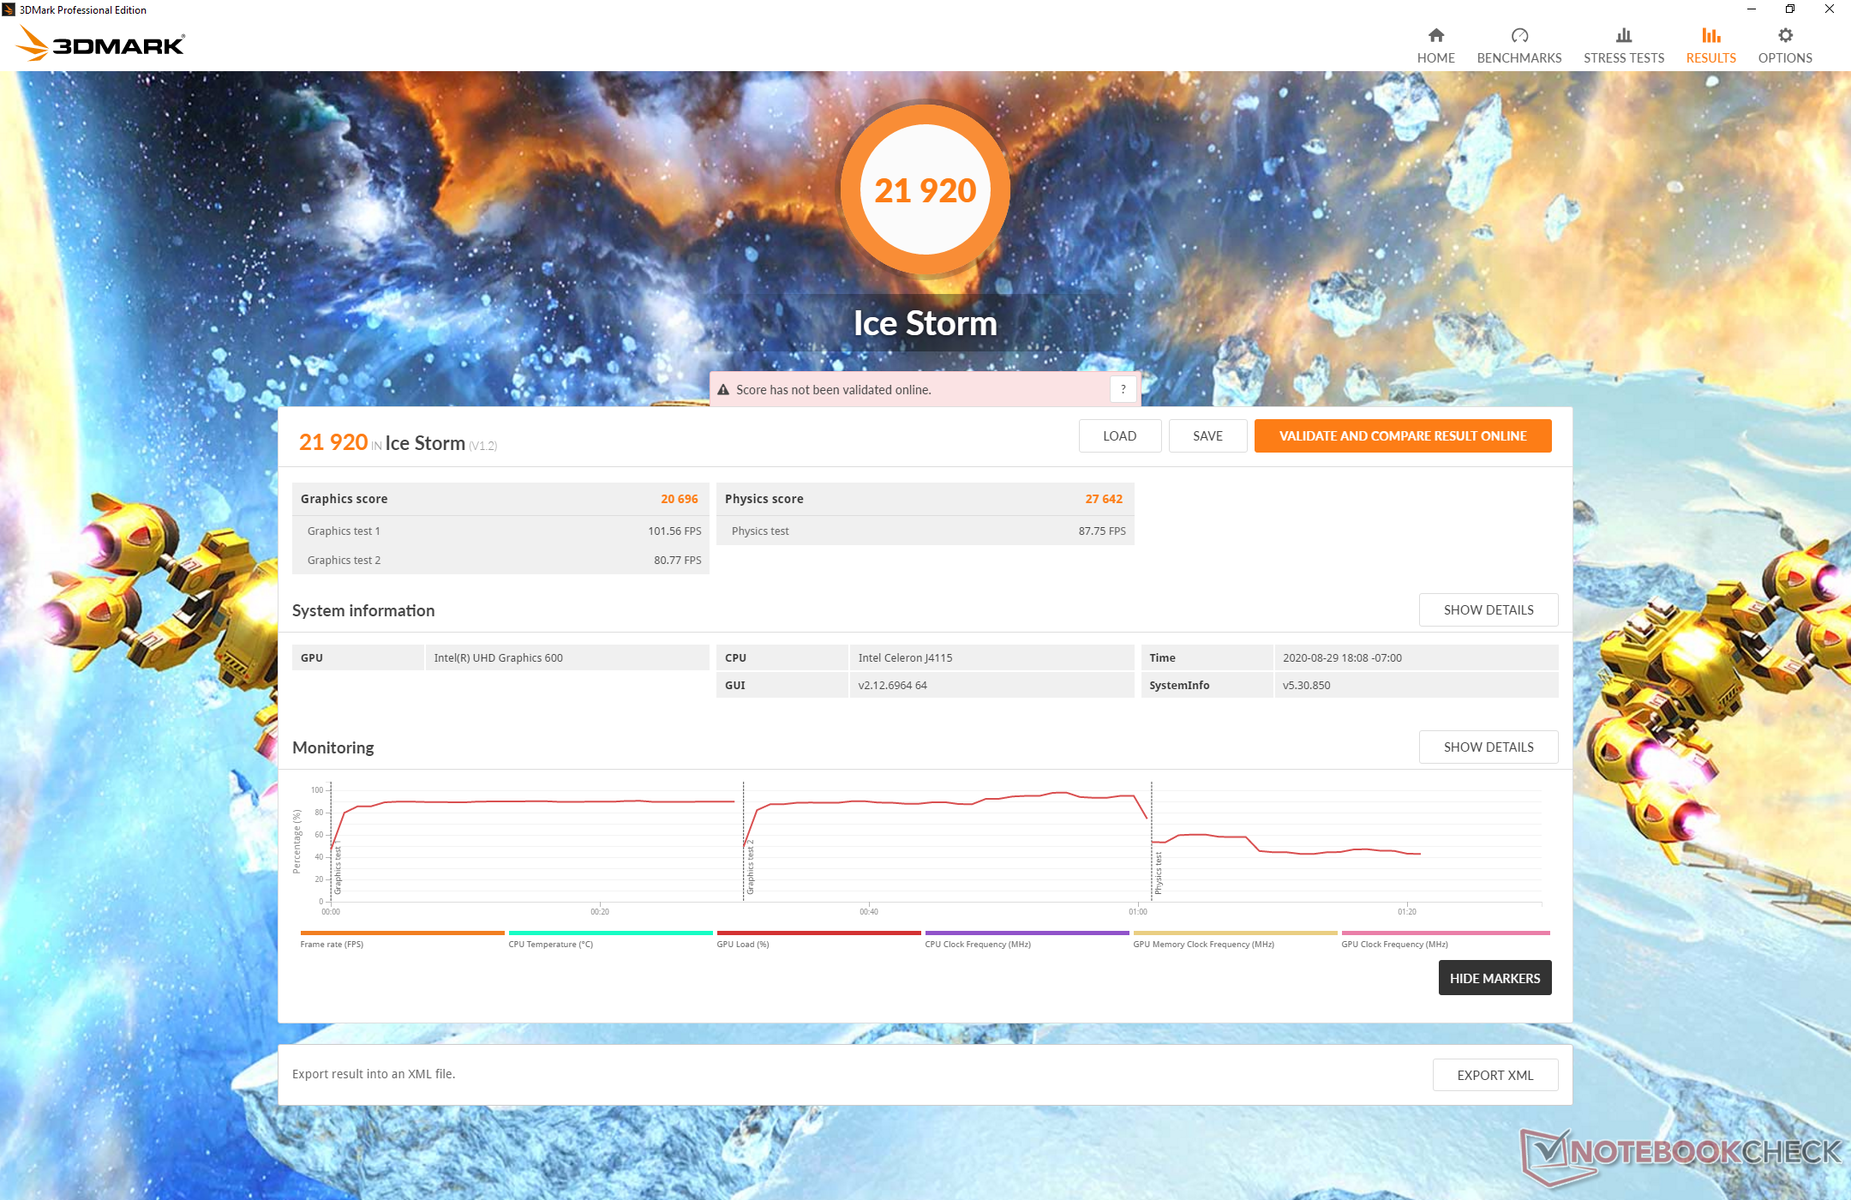Click the 21 920 score circle

coord(925,190)
